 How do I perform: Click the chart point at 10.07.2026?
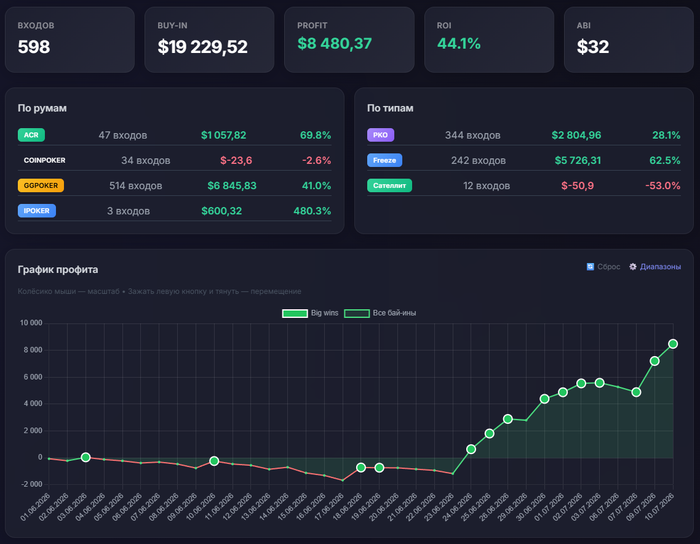673,344
